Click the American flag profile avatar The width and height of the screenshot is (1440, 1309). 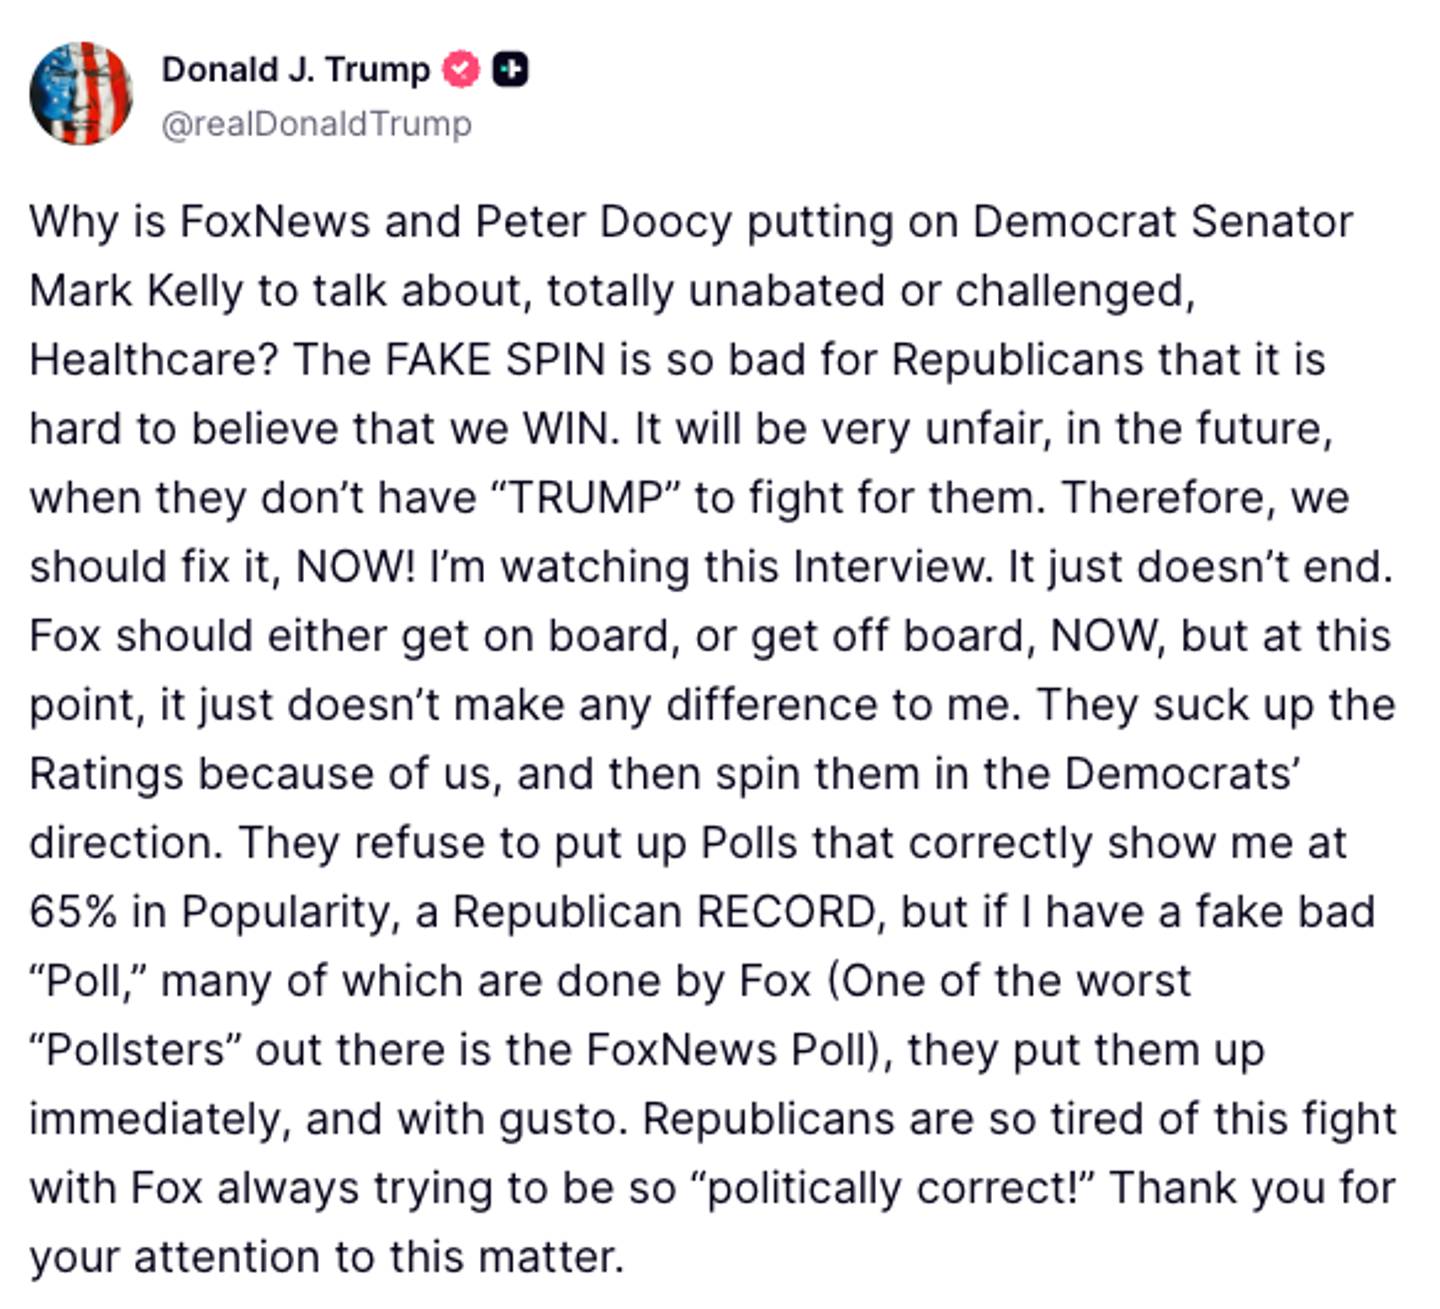click(x=81, y=93)
